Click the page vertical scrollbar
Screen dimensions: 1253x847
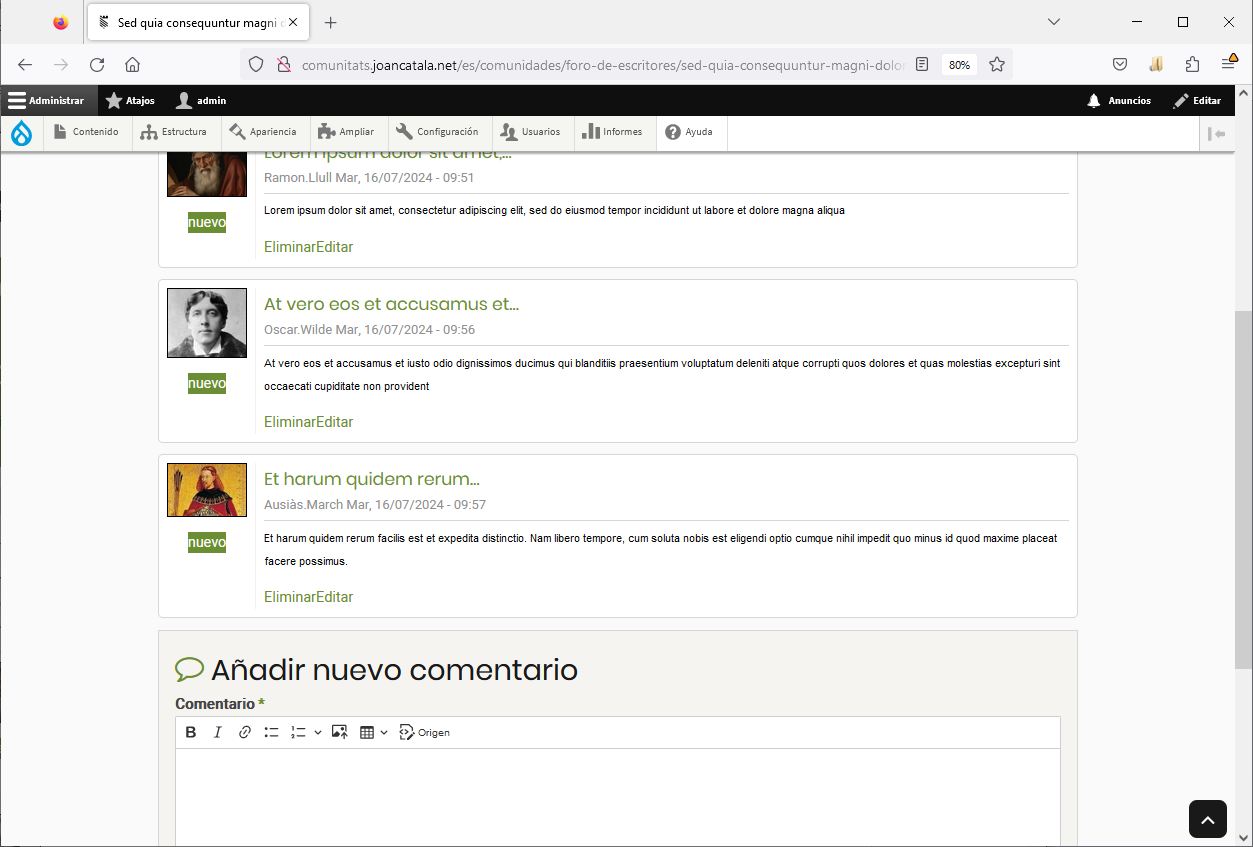pyautogui.click(x=1243, y=490)
